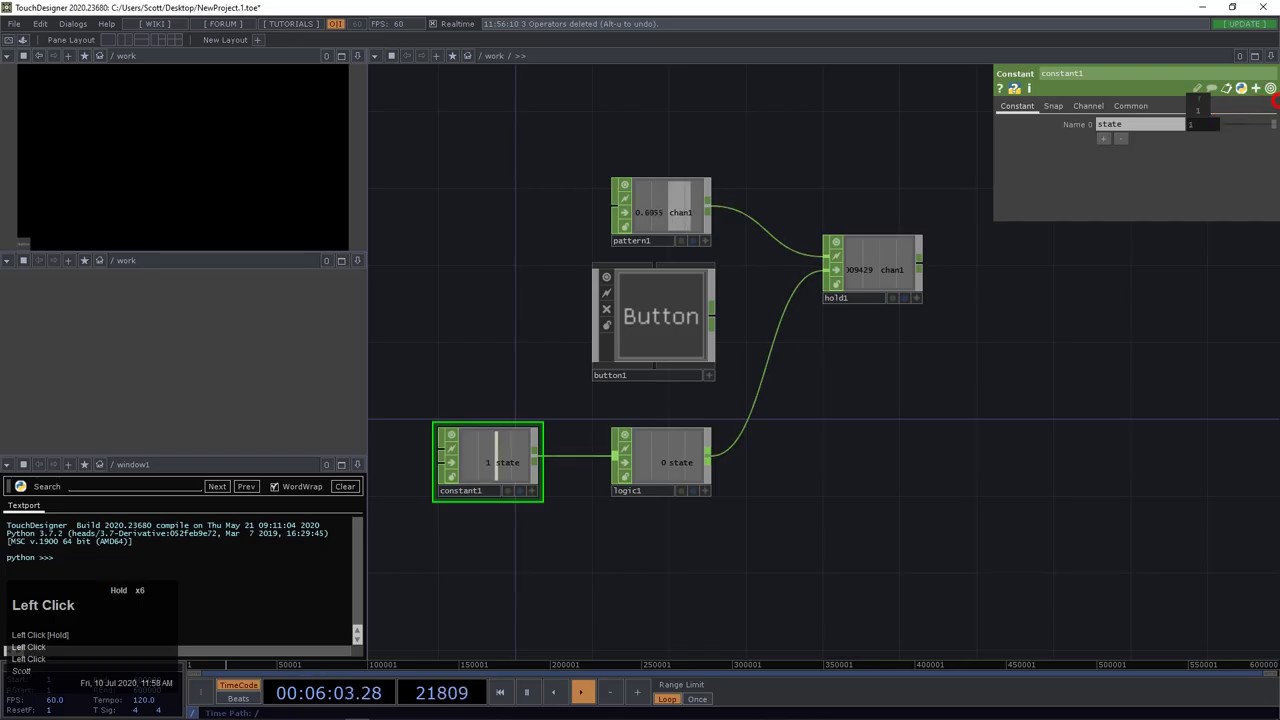The image size is (1280, 720).
Task: Open the File menu
Action: tap(14, 24)
